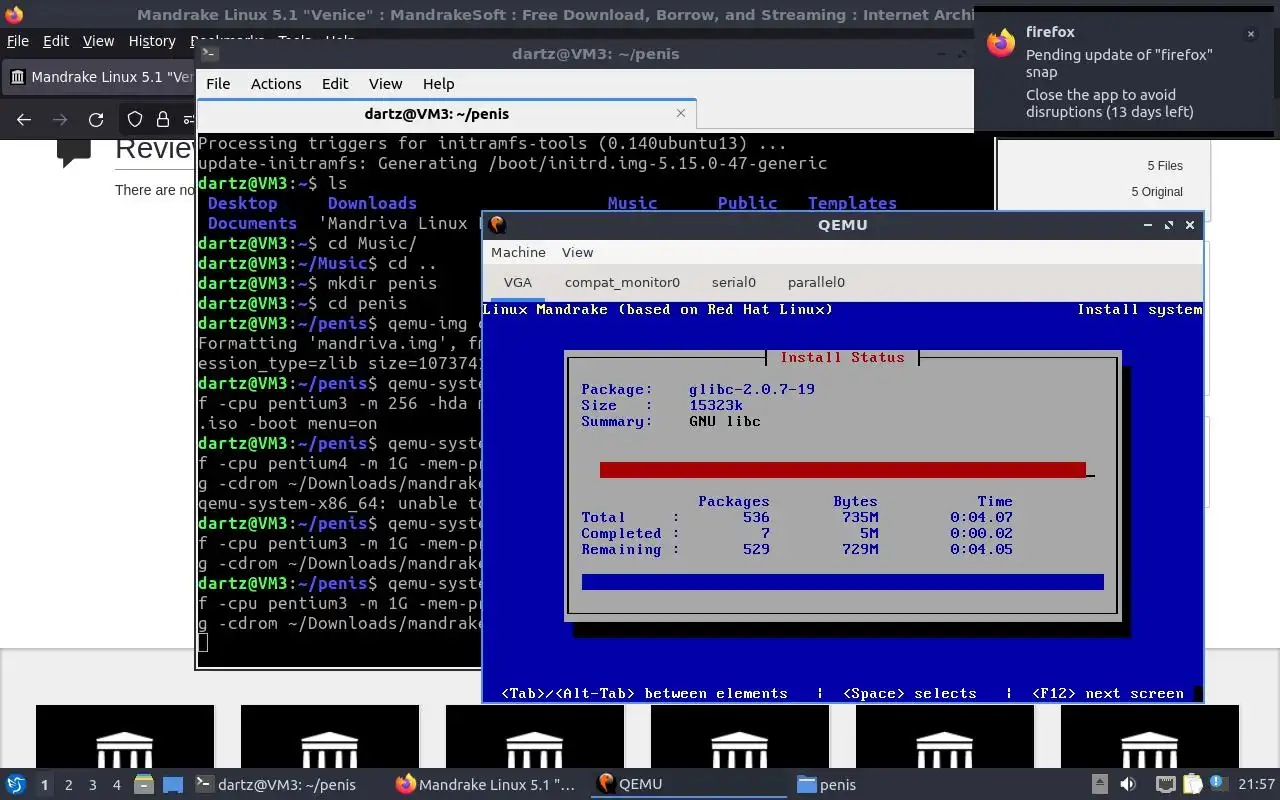Switch to workspace 3 in the pager

click(93, 785)
